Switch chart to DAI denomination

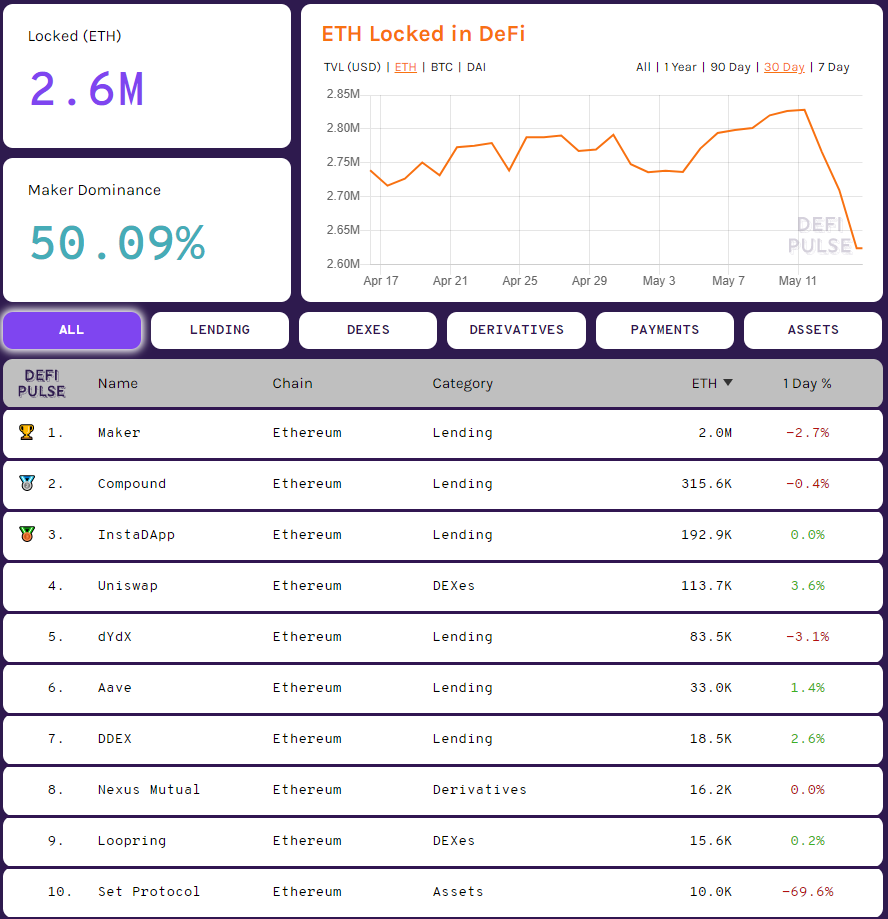tap(477, 67)
